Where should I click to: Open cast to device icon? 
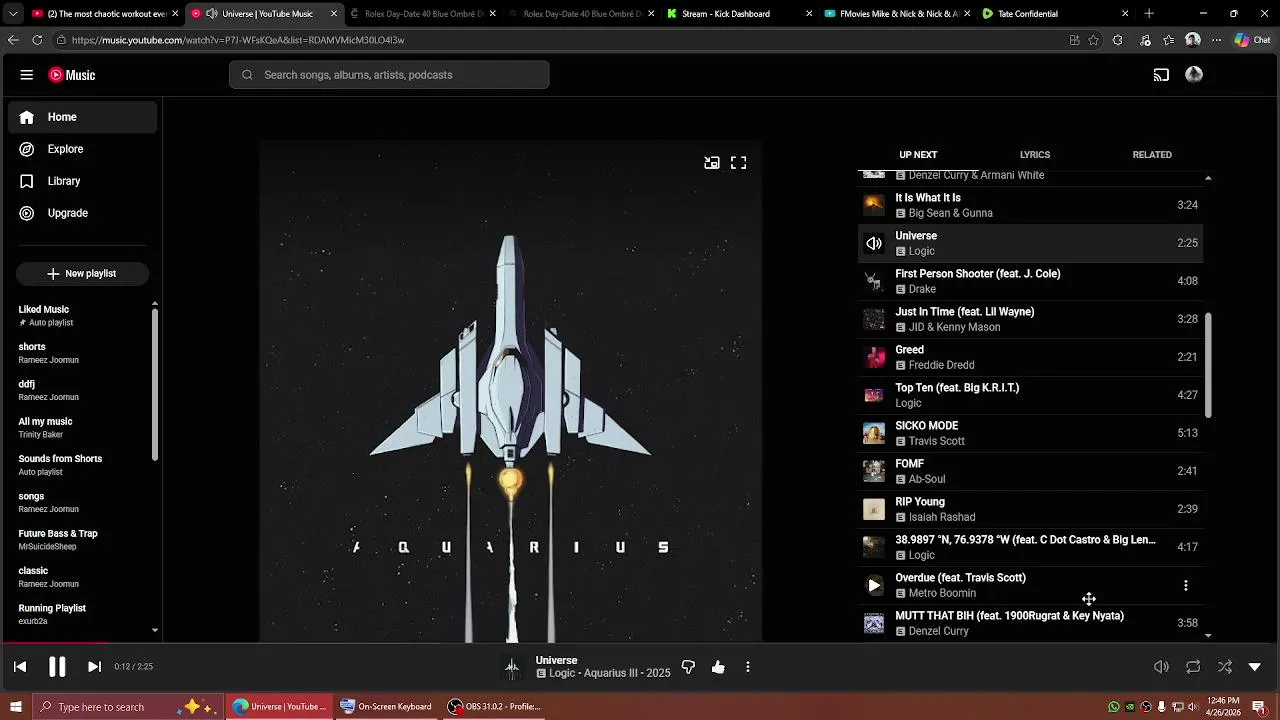tap(1161, 75)
